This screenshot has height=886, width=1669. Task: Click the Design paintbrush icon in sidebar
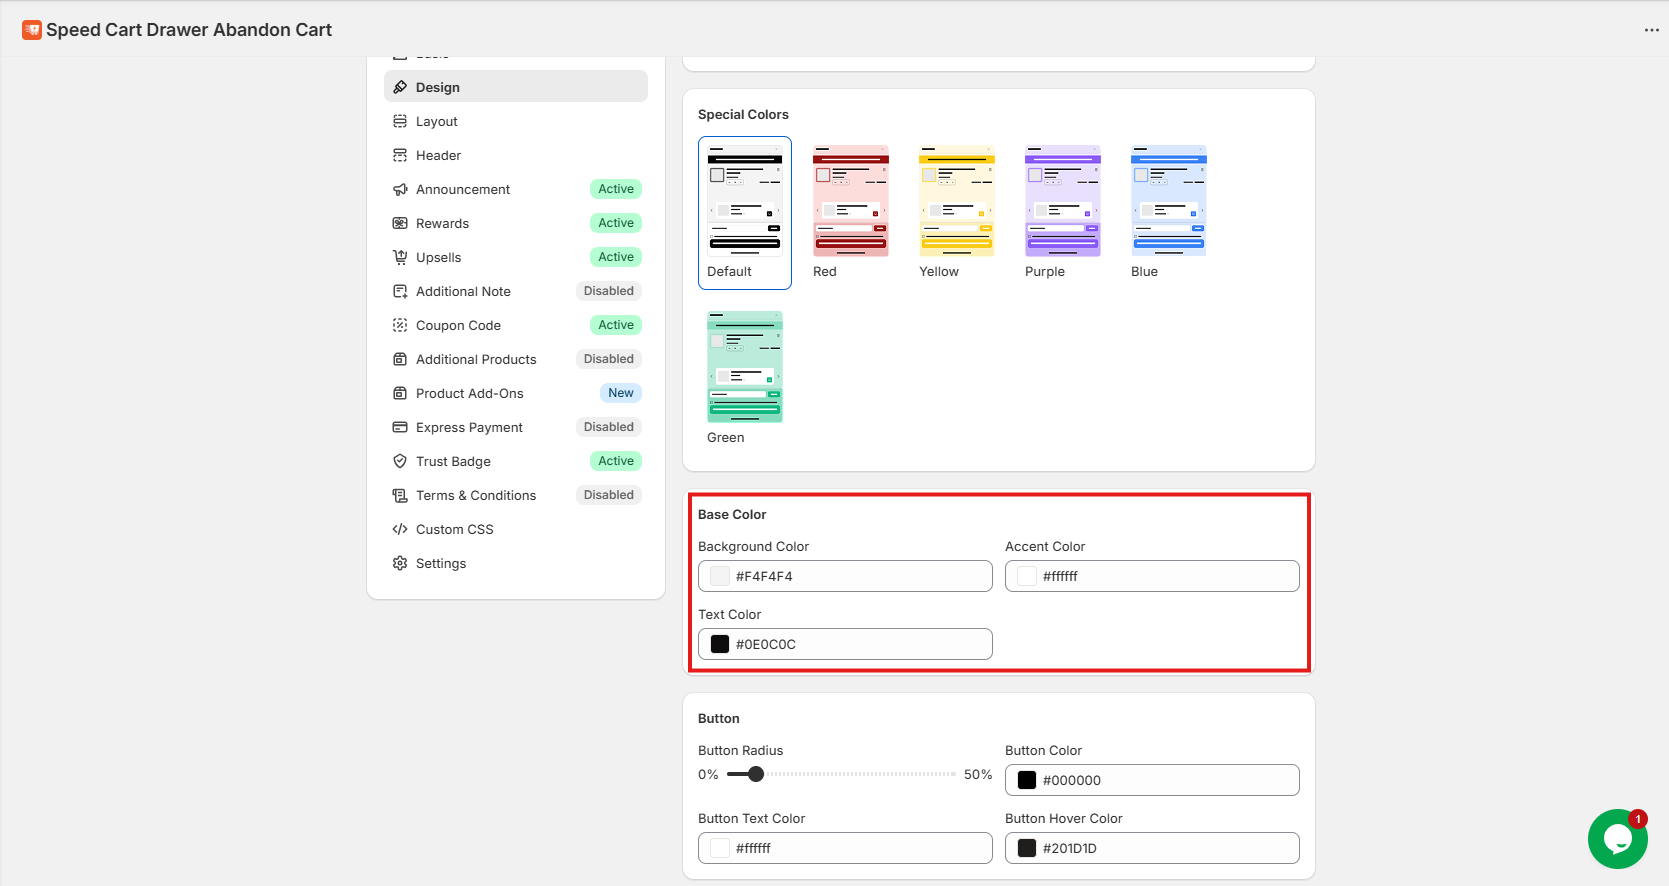pos(400,87)
